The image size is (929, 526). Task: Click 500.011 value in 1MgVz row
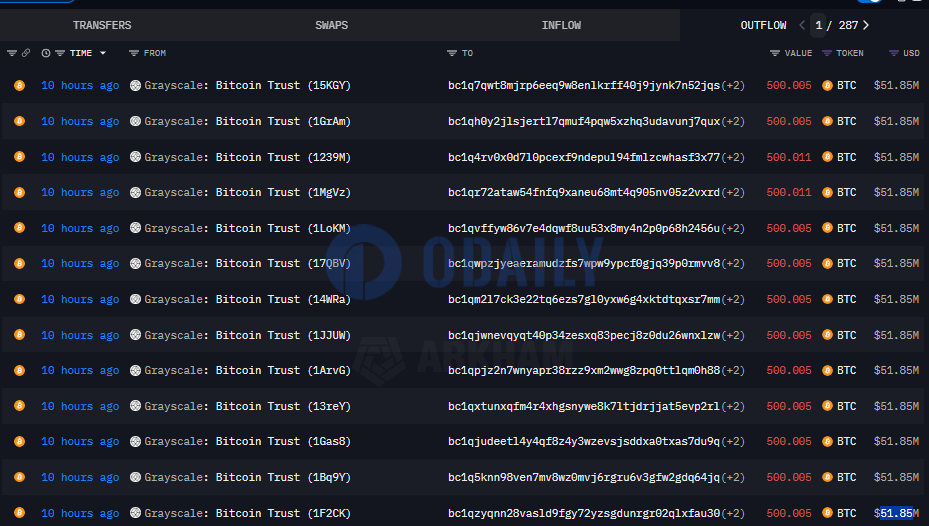tap(789, 193)
